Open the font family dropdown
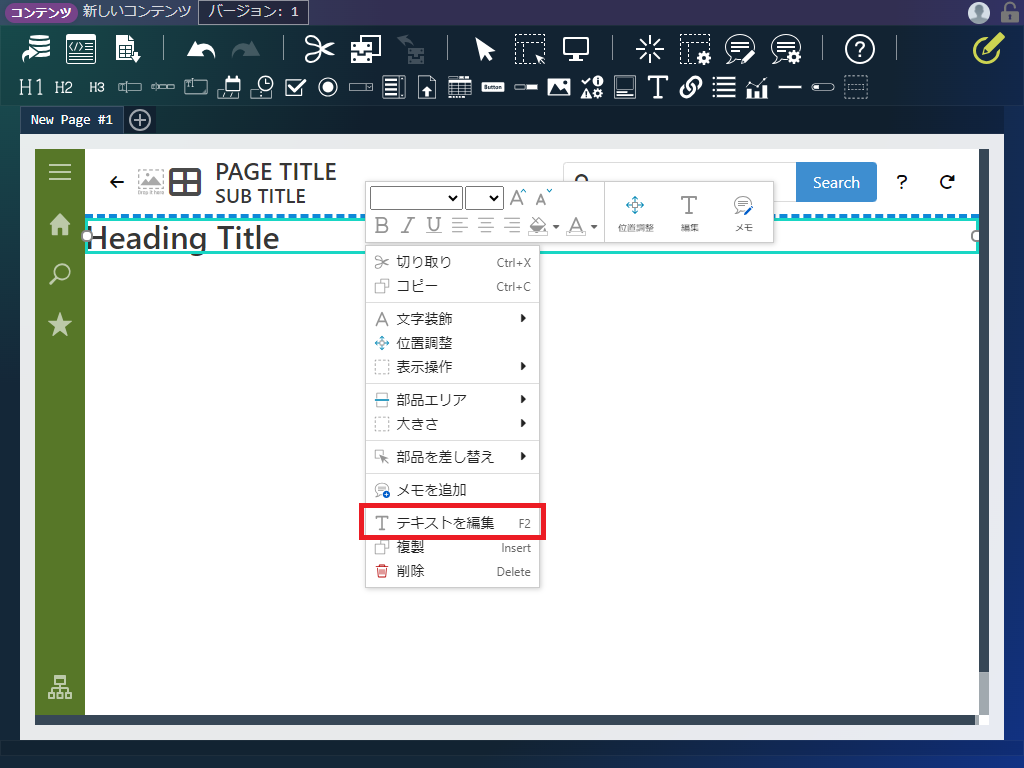 click(x=416, y=198)
